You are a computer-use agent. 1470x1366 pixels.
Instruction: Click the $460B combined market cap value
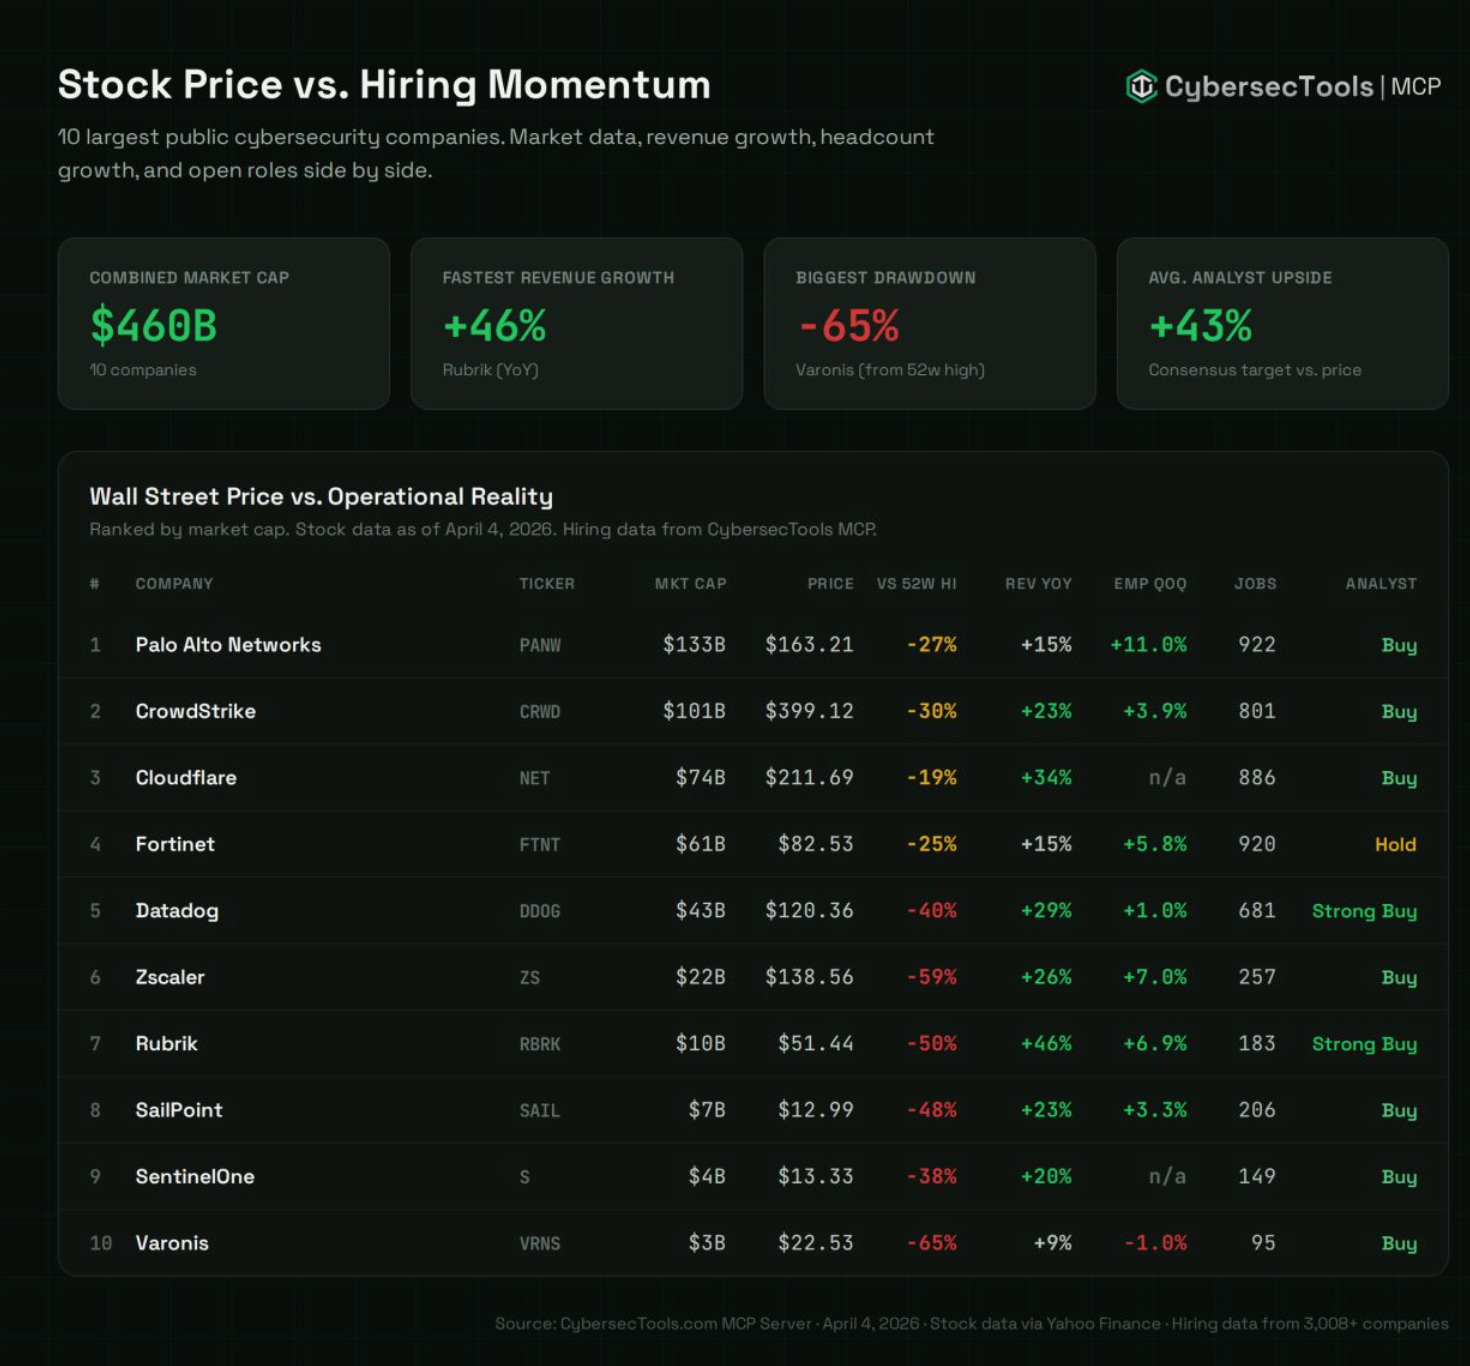pos(153,325)
